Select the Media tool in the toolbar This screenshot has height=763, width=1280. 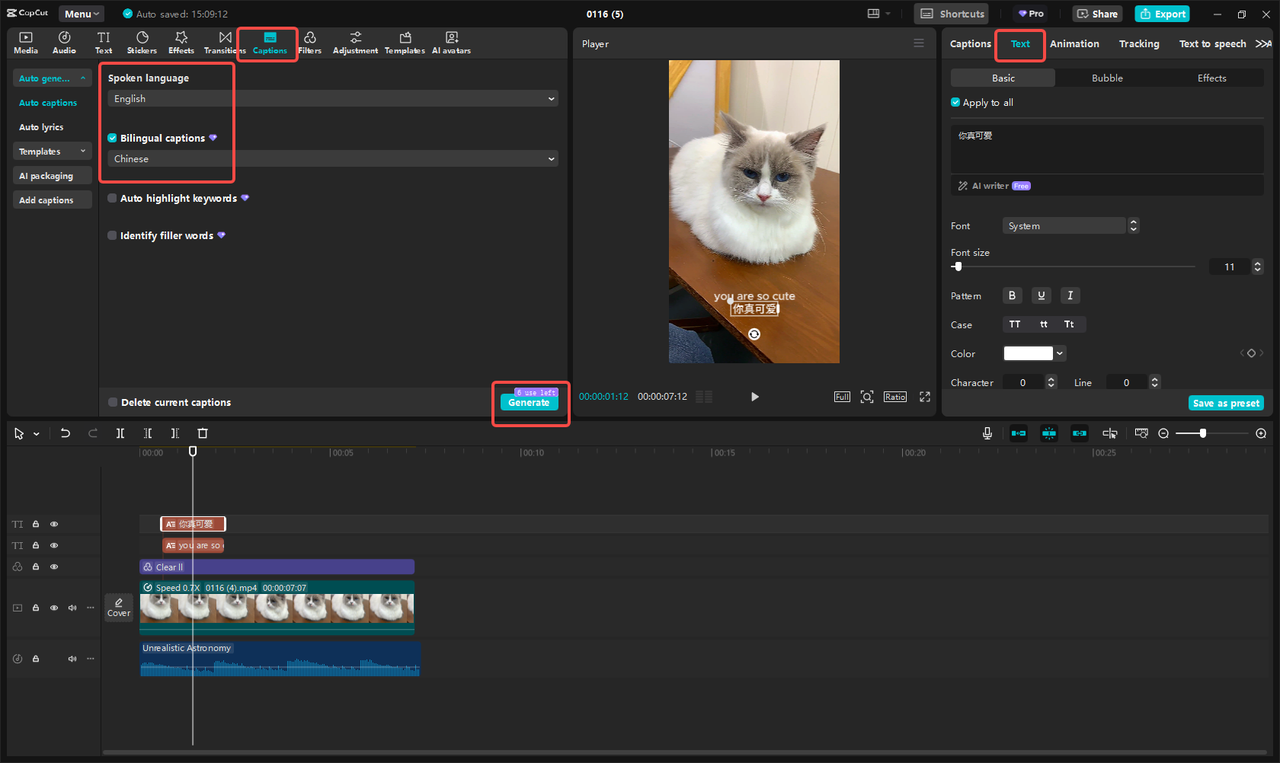pyautogui.click(x=25, y=43)
